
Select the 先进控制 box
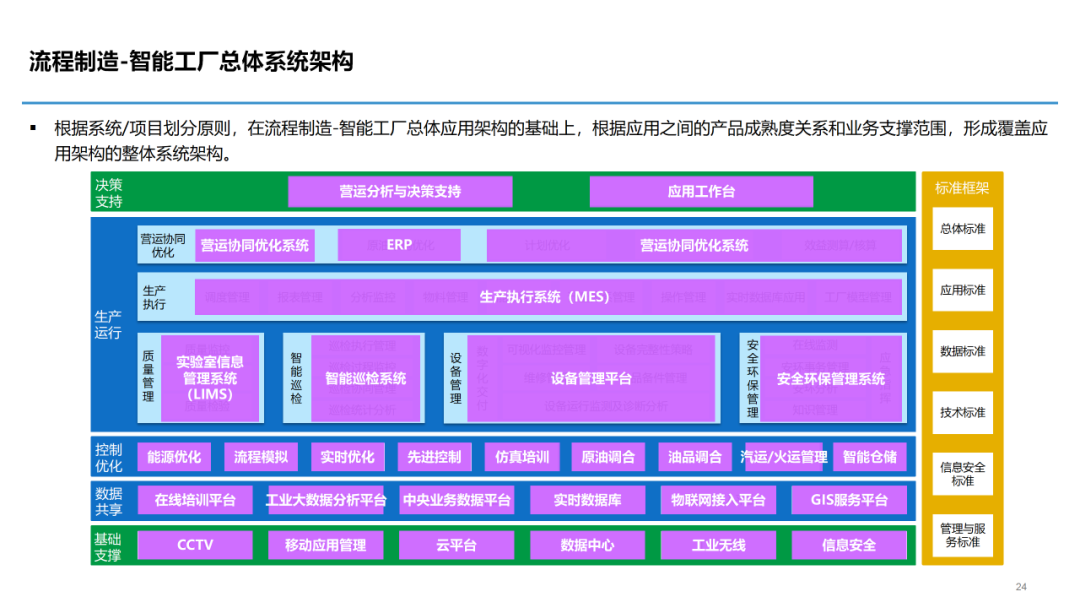pos(434,457)
